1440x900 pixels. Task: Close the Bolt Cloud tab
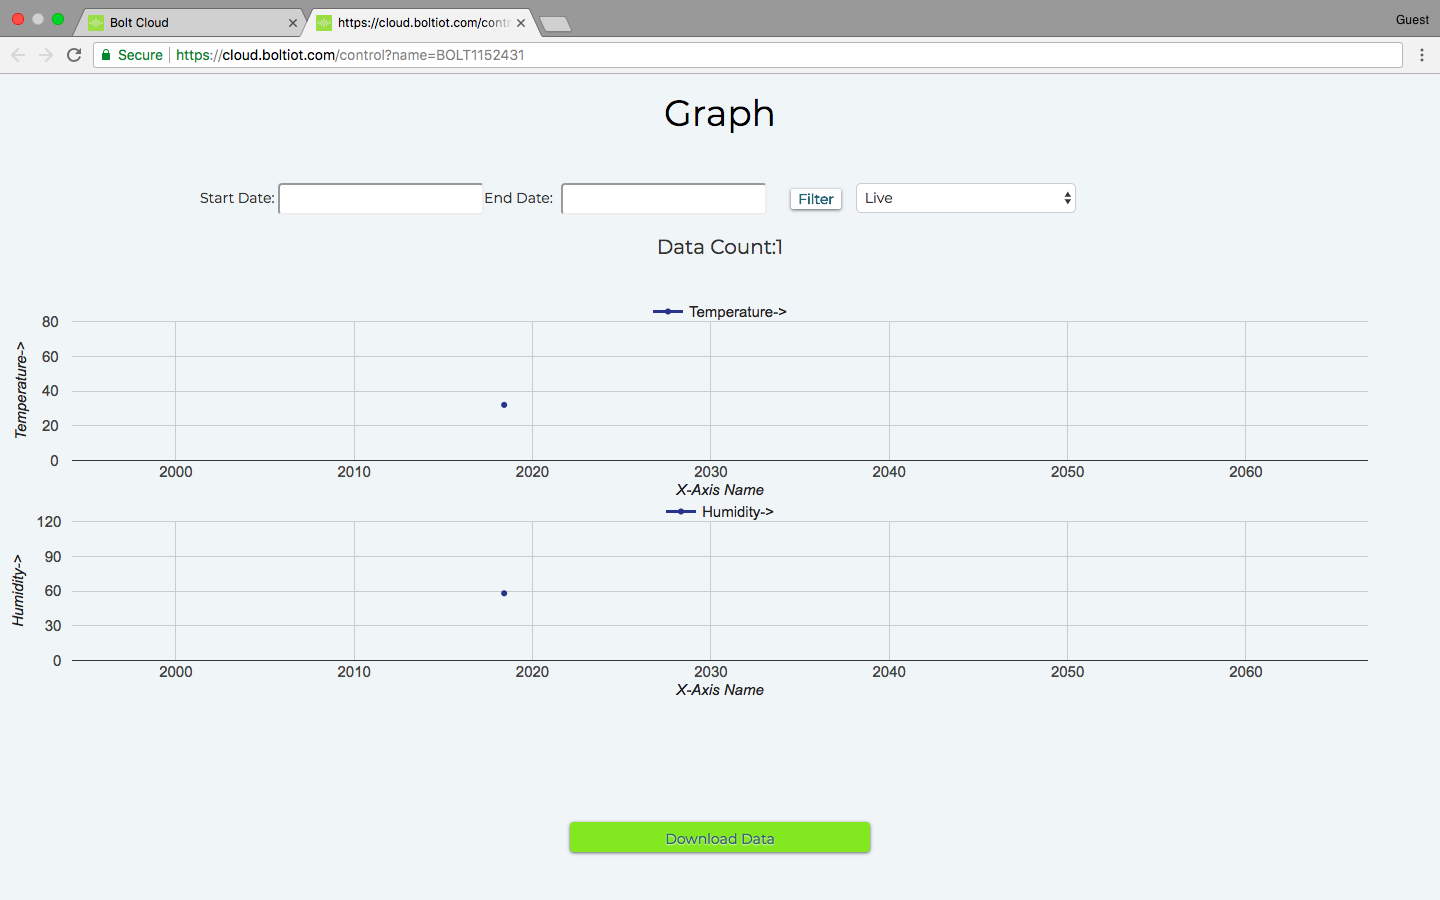292,23
